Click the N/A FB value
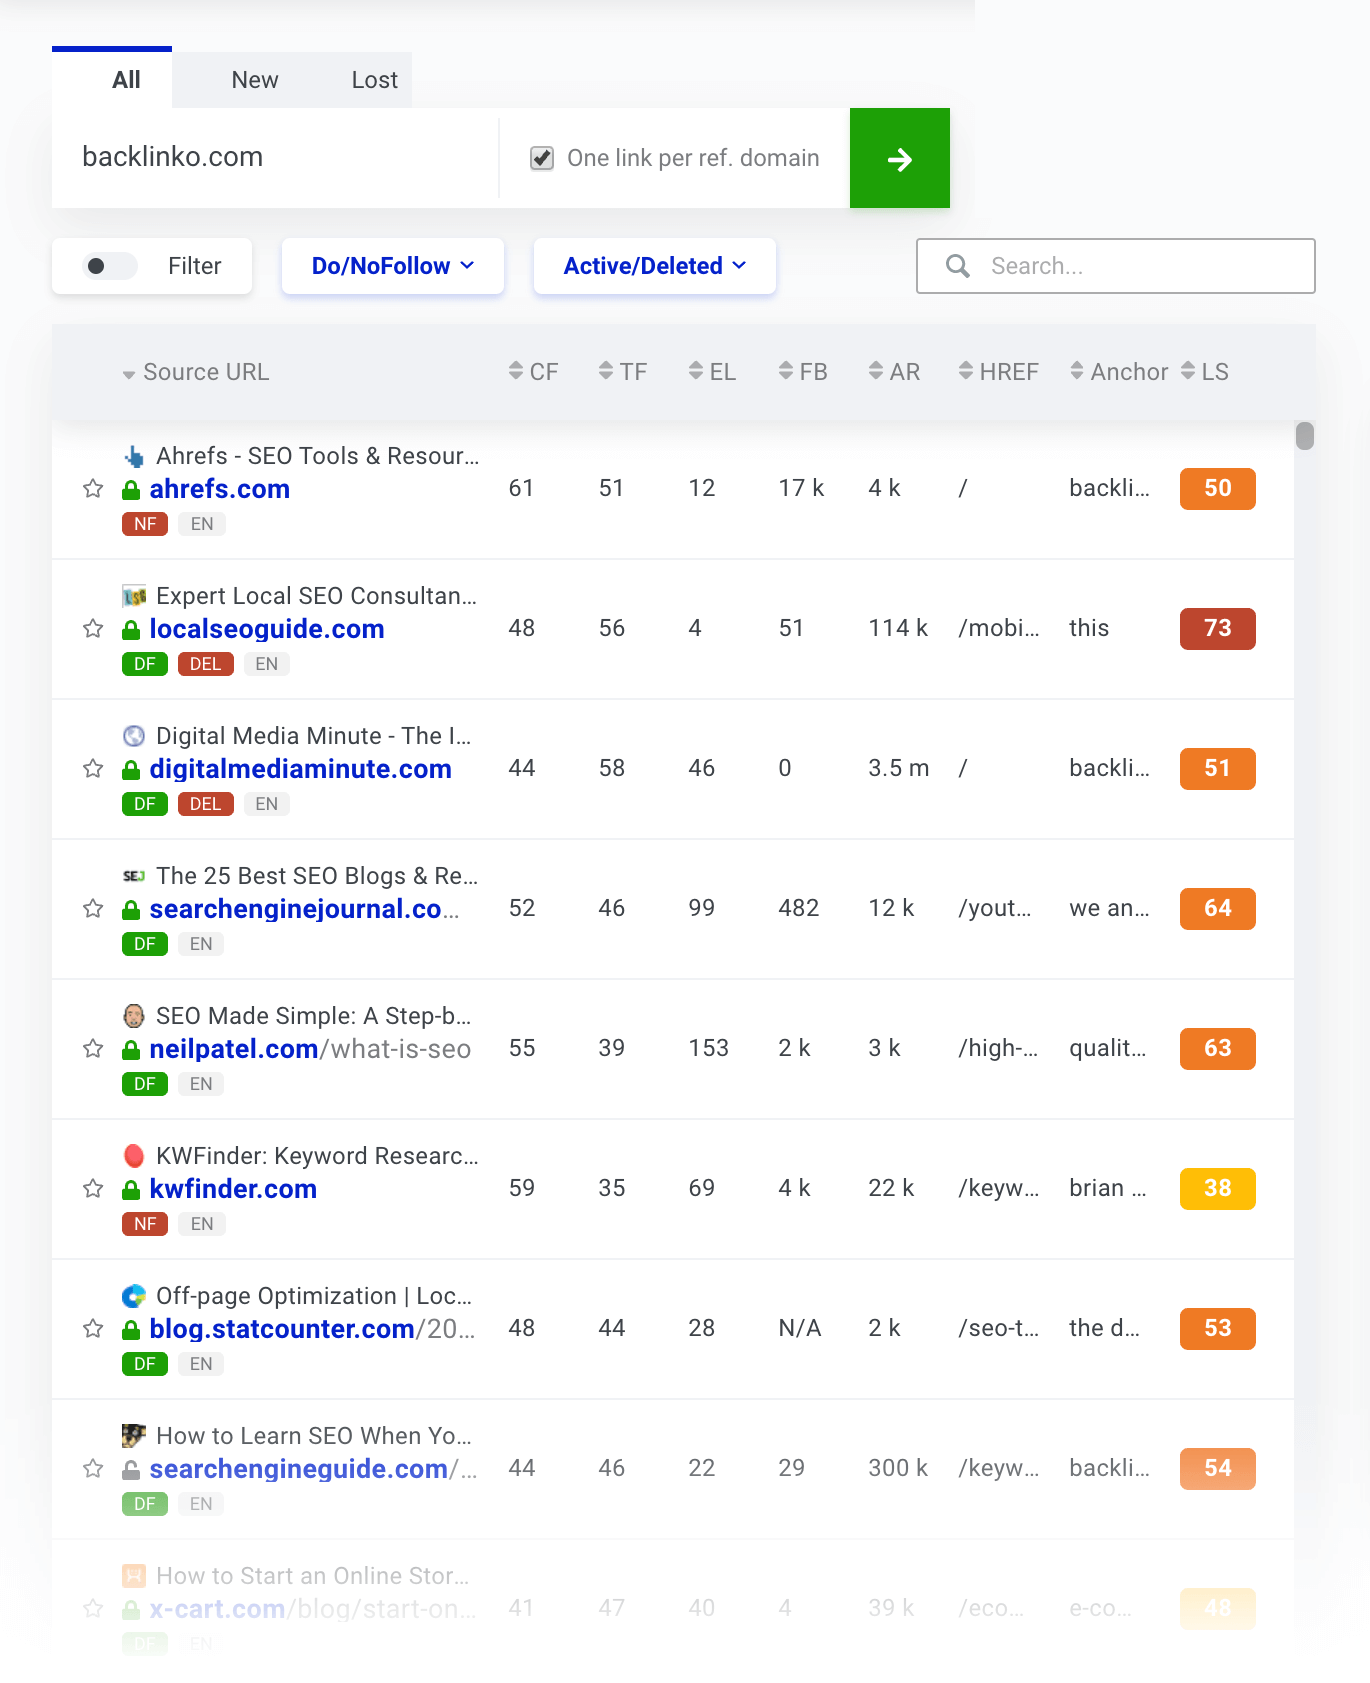The width and height of the screenshot is (1370, 1683). (800, 1328)
